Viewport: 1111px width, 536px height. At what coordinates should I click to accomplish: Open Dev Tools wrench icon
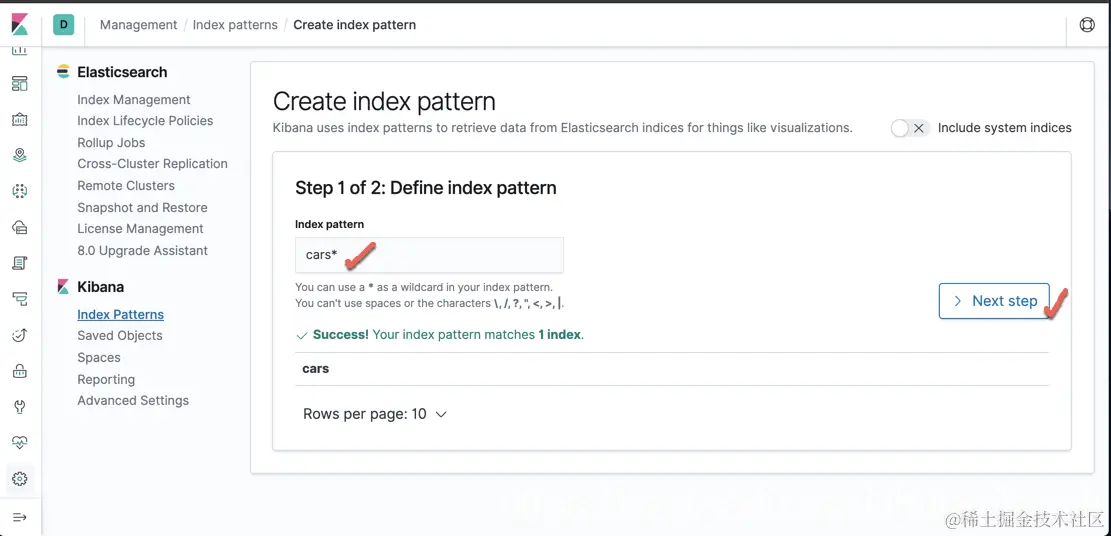(20, 407)
